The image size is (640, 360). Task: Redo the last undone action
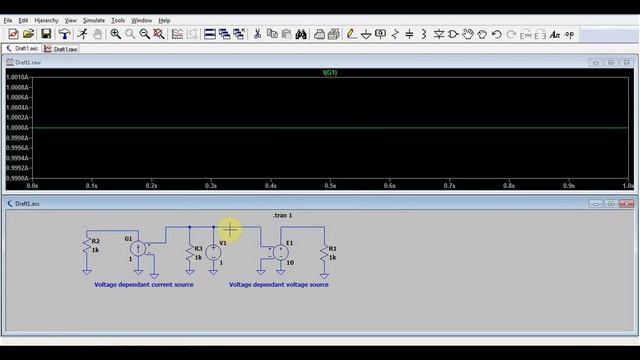[511, 34]
